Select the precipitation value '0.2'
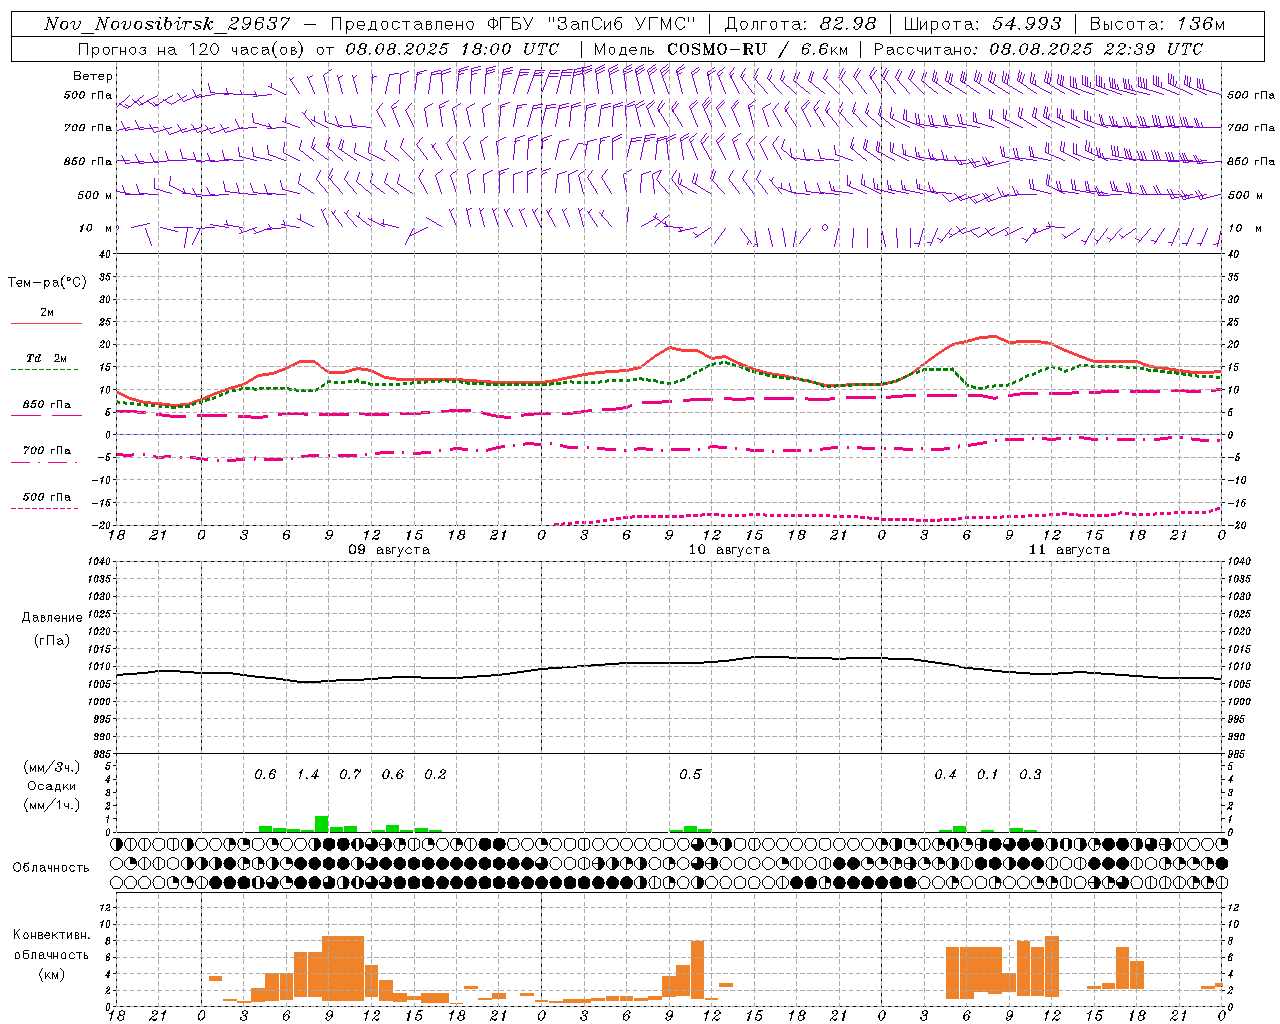Screen dimensions: 1280x1024 click(x=435, y=775)
